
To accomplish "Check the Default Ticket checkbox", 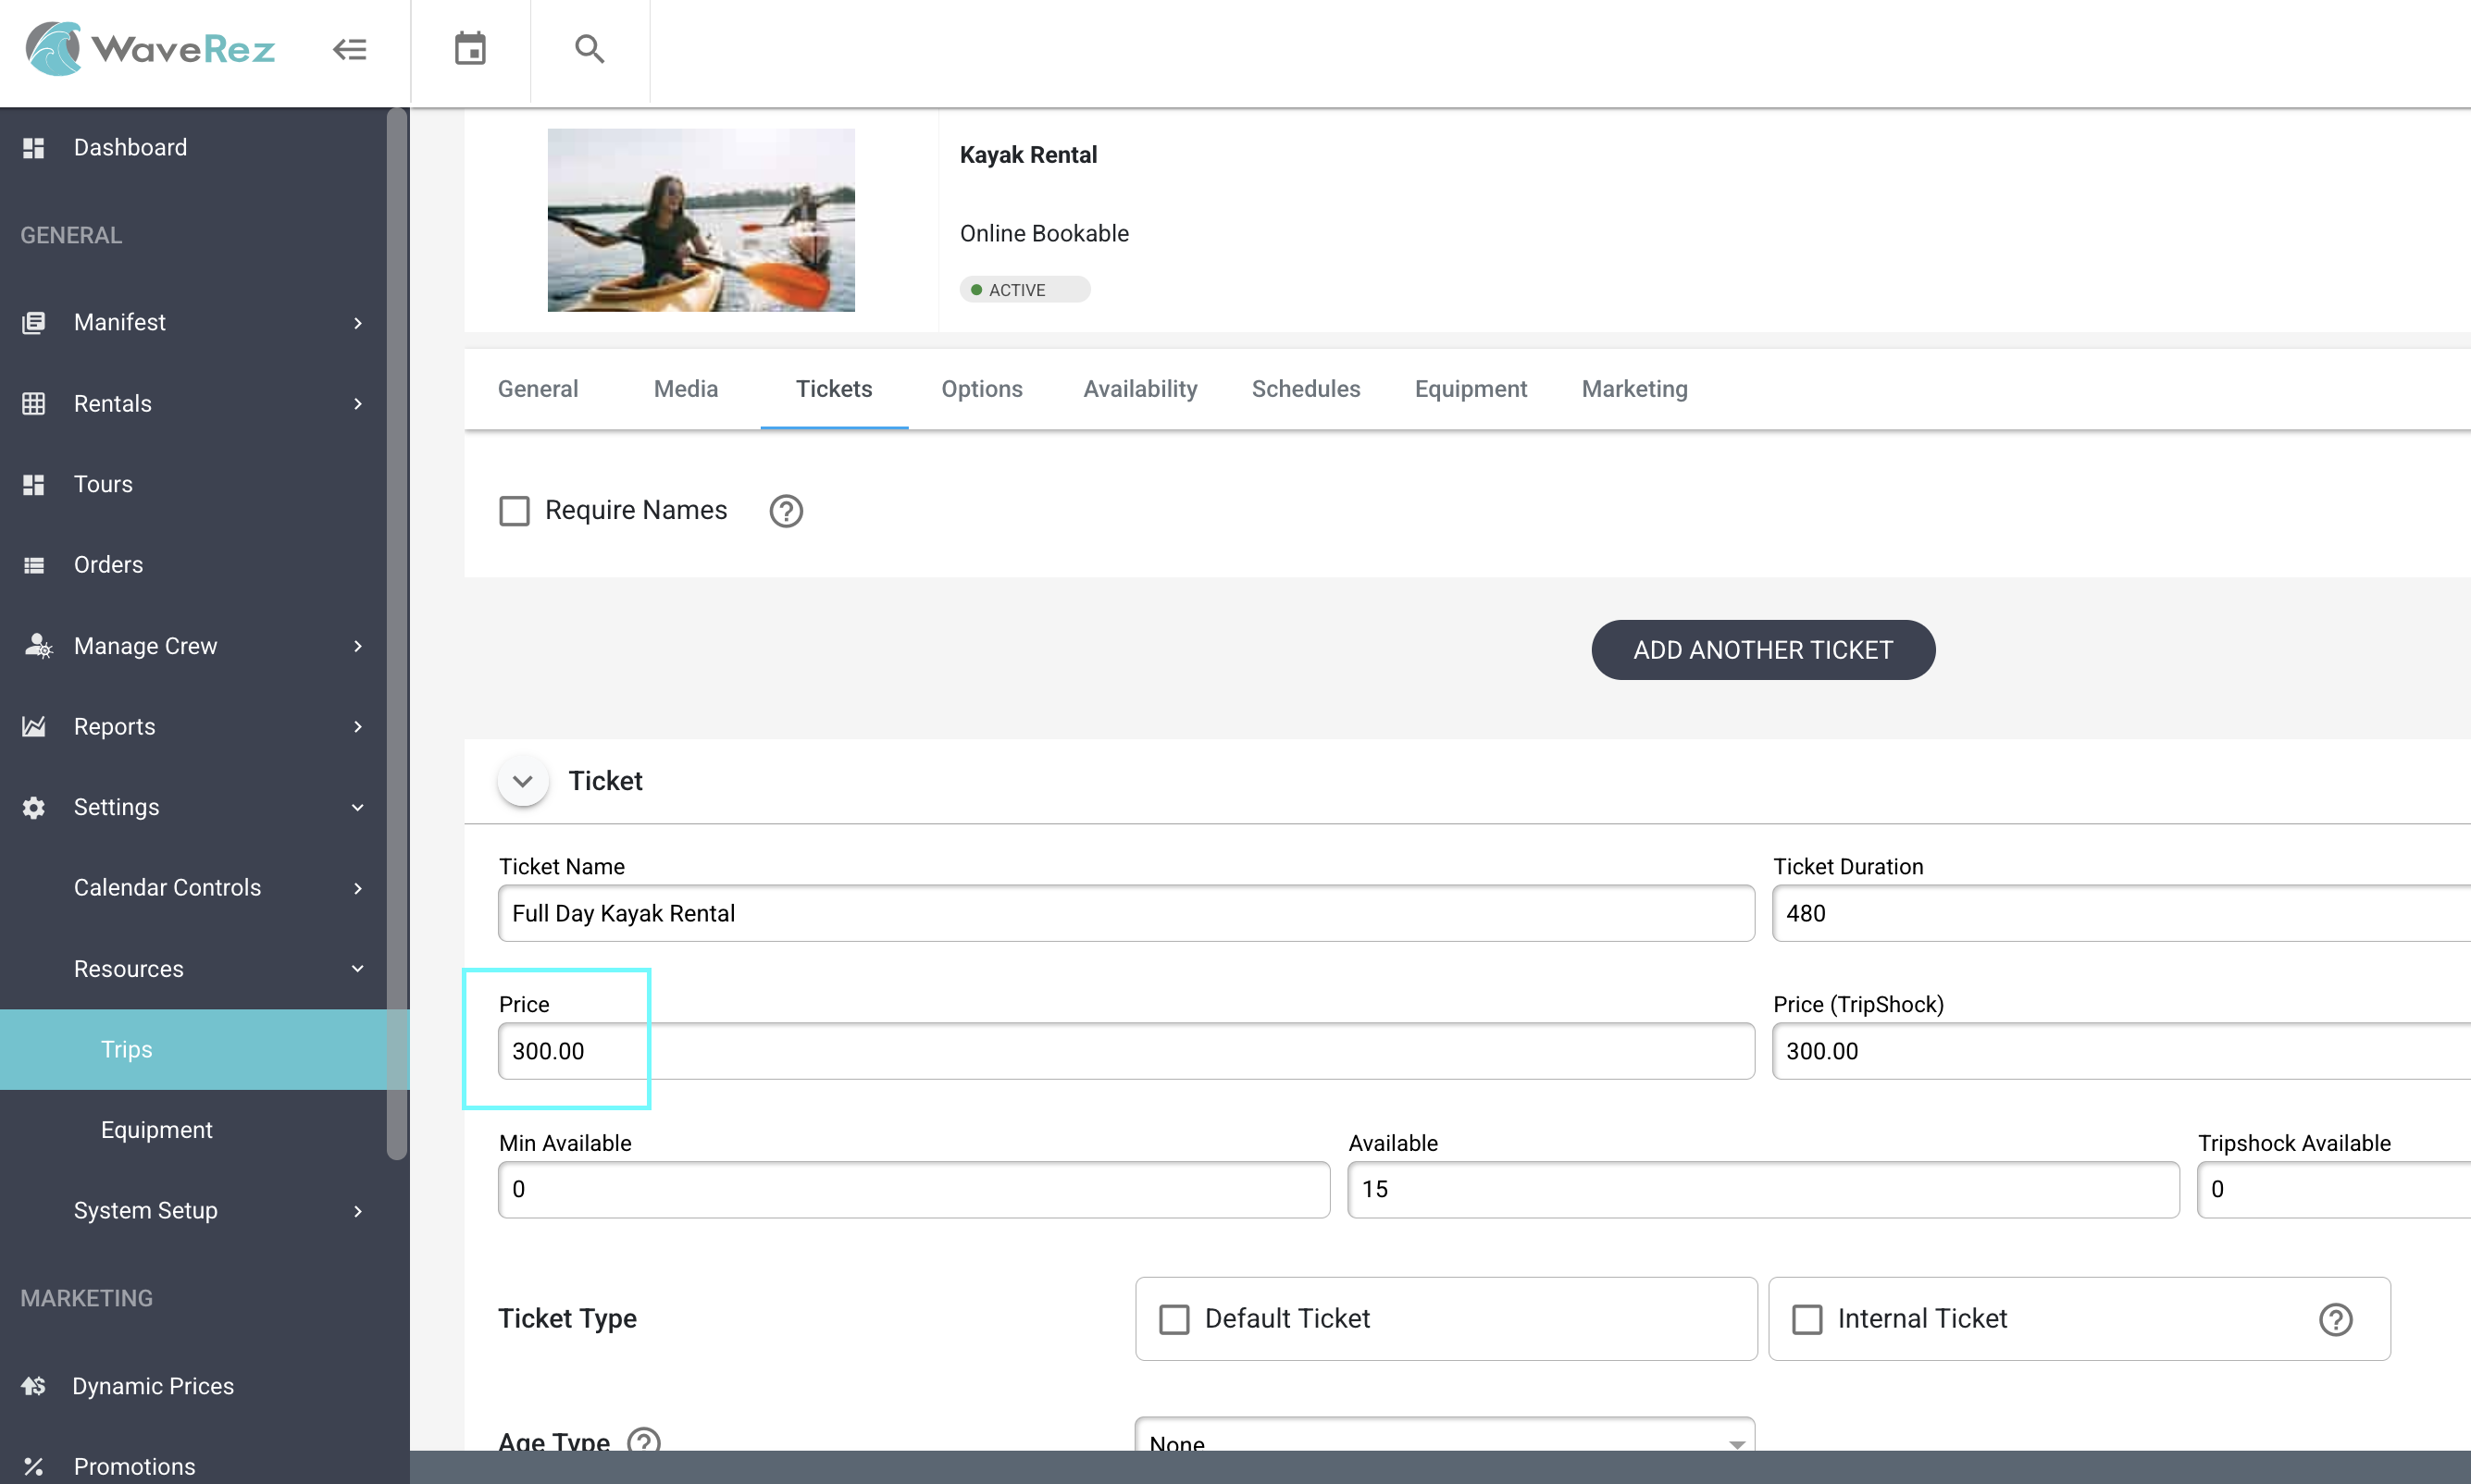I will click(1174, 1319).
